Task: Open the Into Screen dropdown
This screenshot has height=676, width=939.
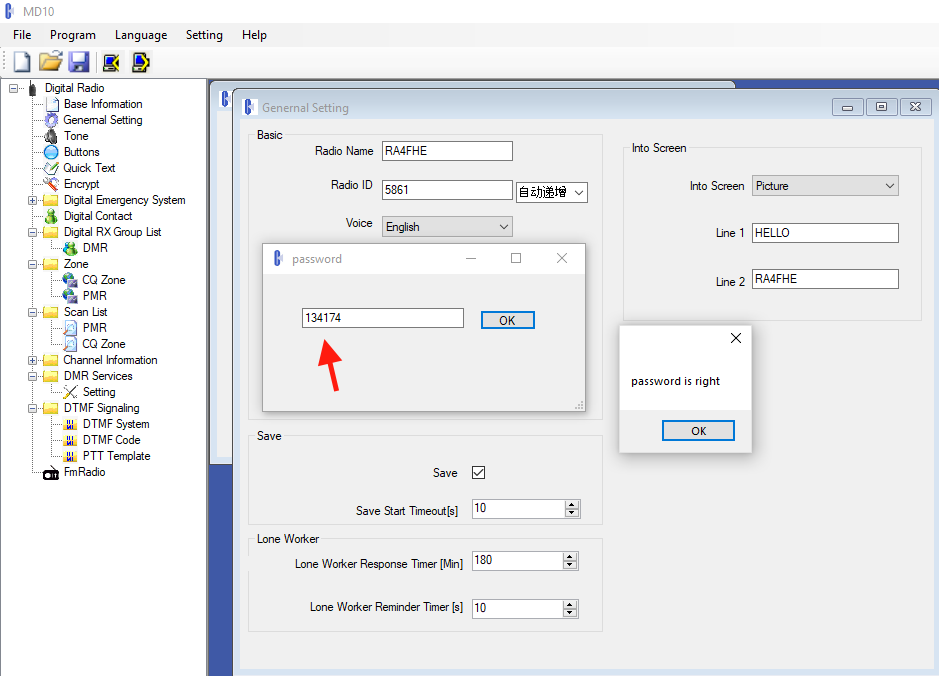Action: [x=825, y=186]
